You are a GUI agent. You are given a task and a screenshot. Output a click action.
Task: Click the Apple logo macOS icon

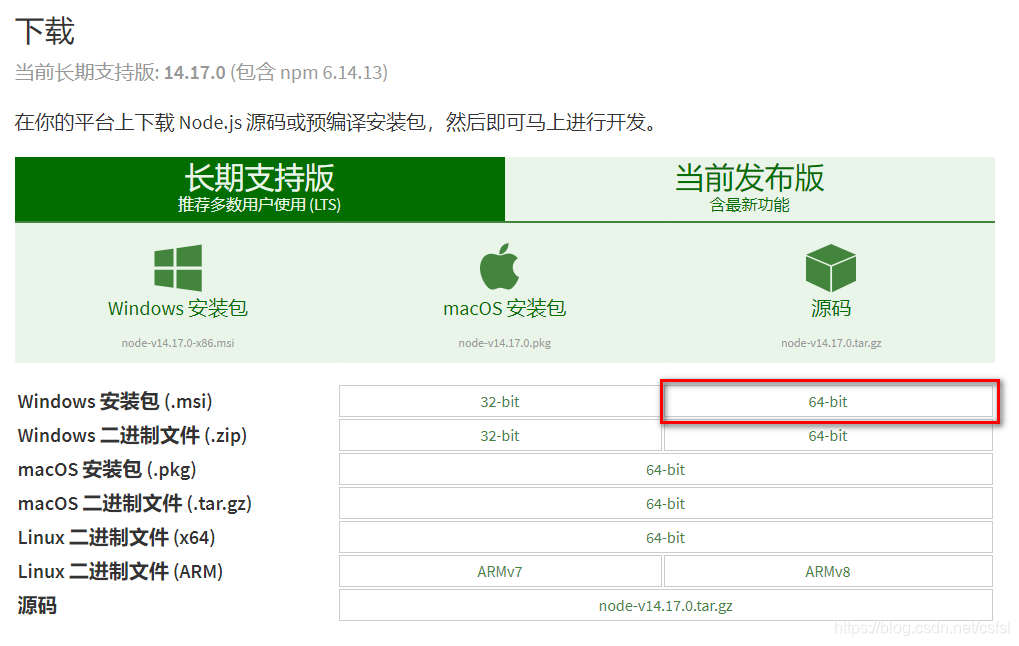point(499,266)
